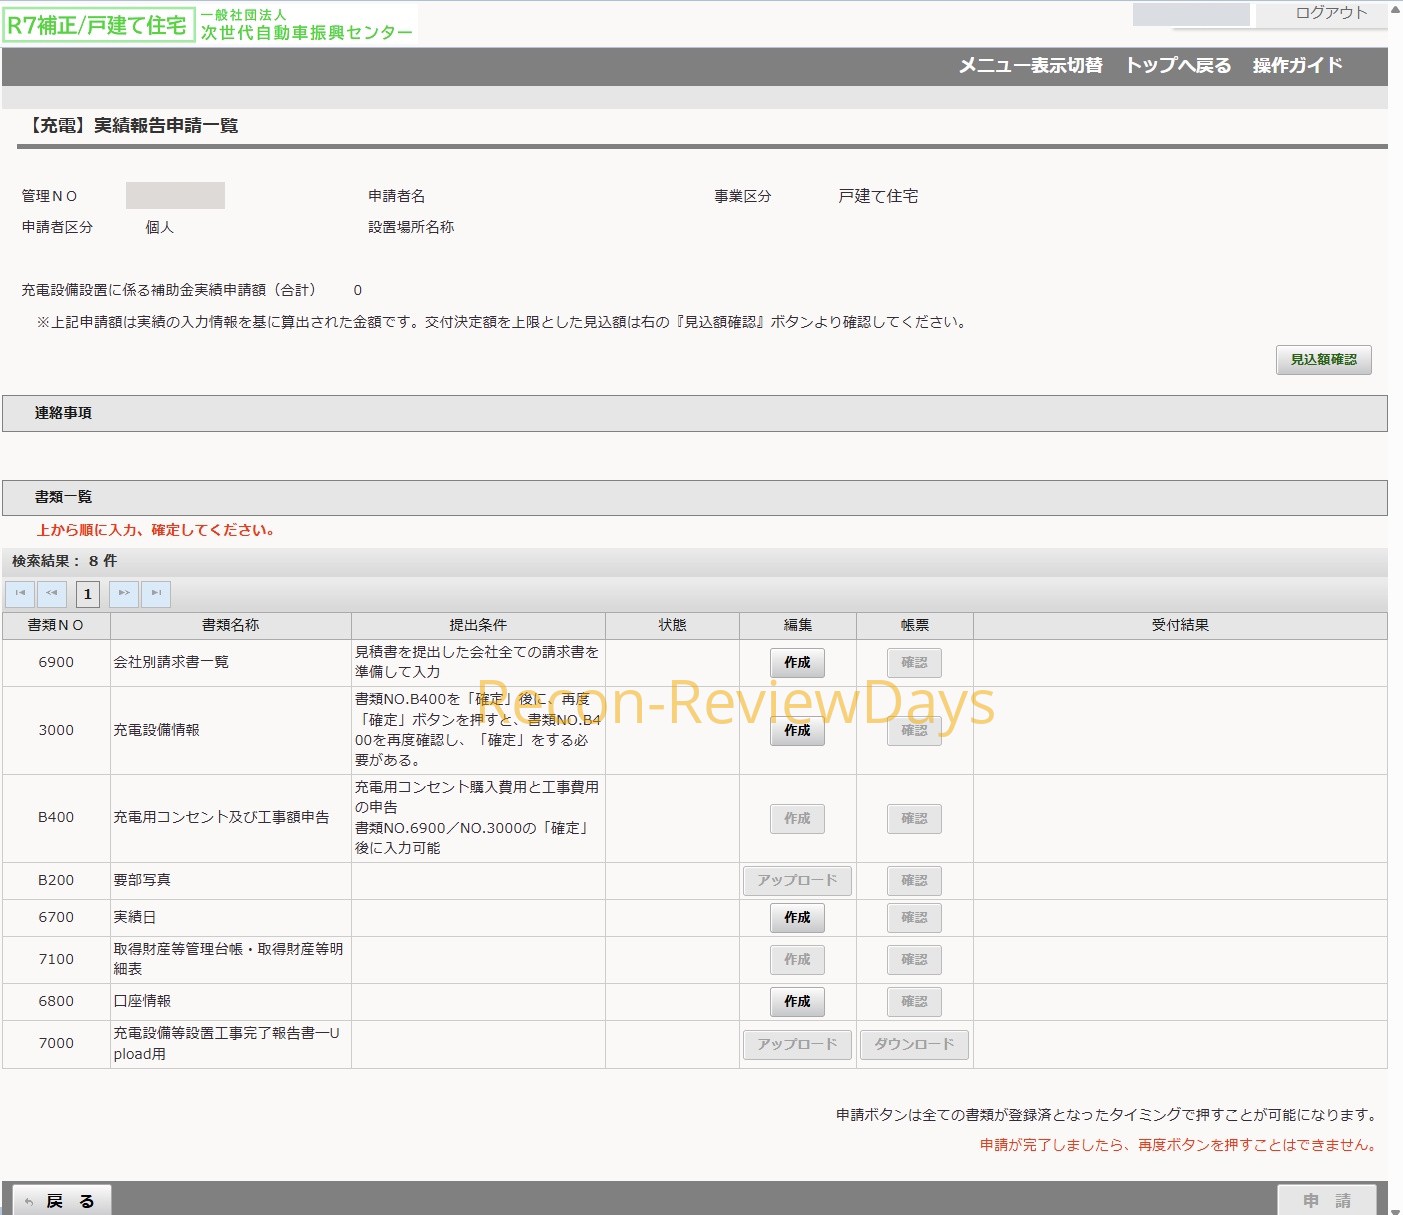Click 確認 for 実績日 row

pos(914,918)
